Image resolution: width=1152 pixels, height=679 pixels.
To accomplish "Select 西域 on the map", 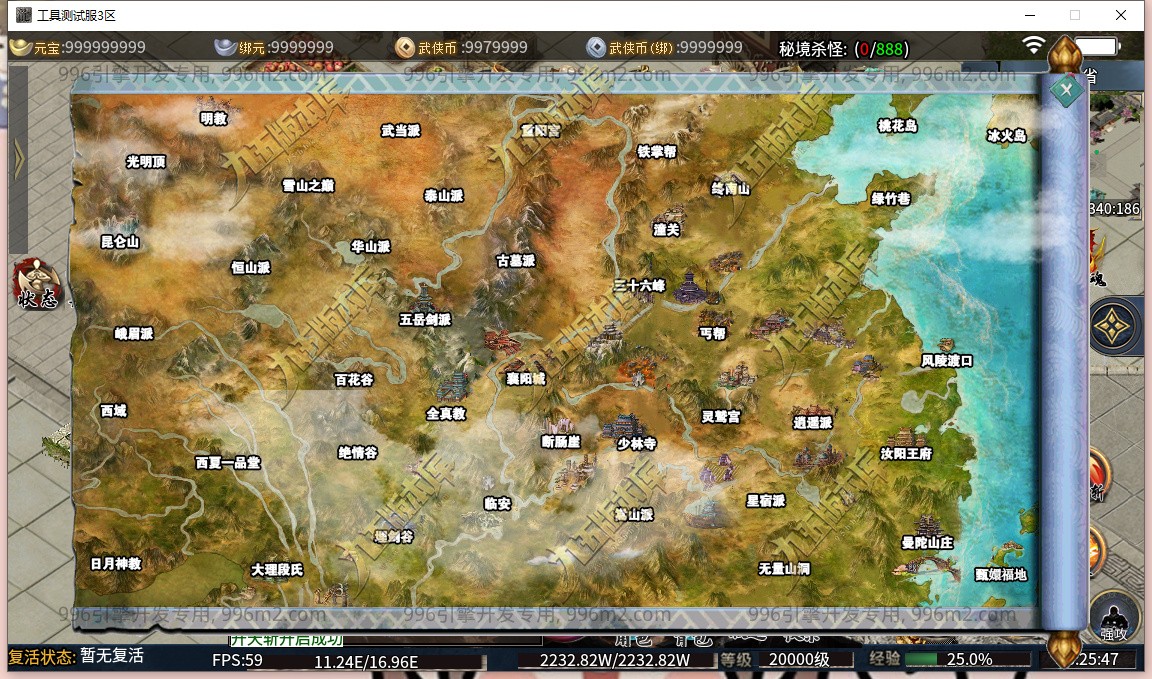I will coord(114,411).
